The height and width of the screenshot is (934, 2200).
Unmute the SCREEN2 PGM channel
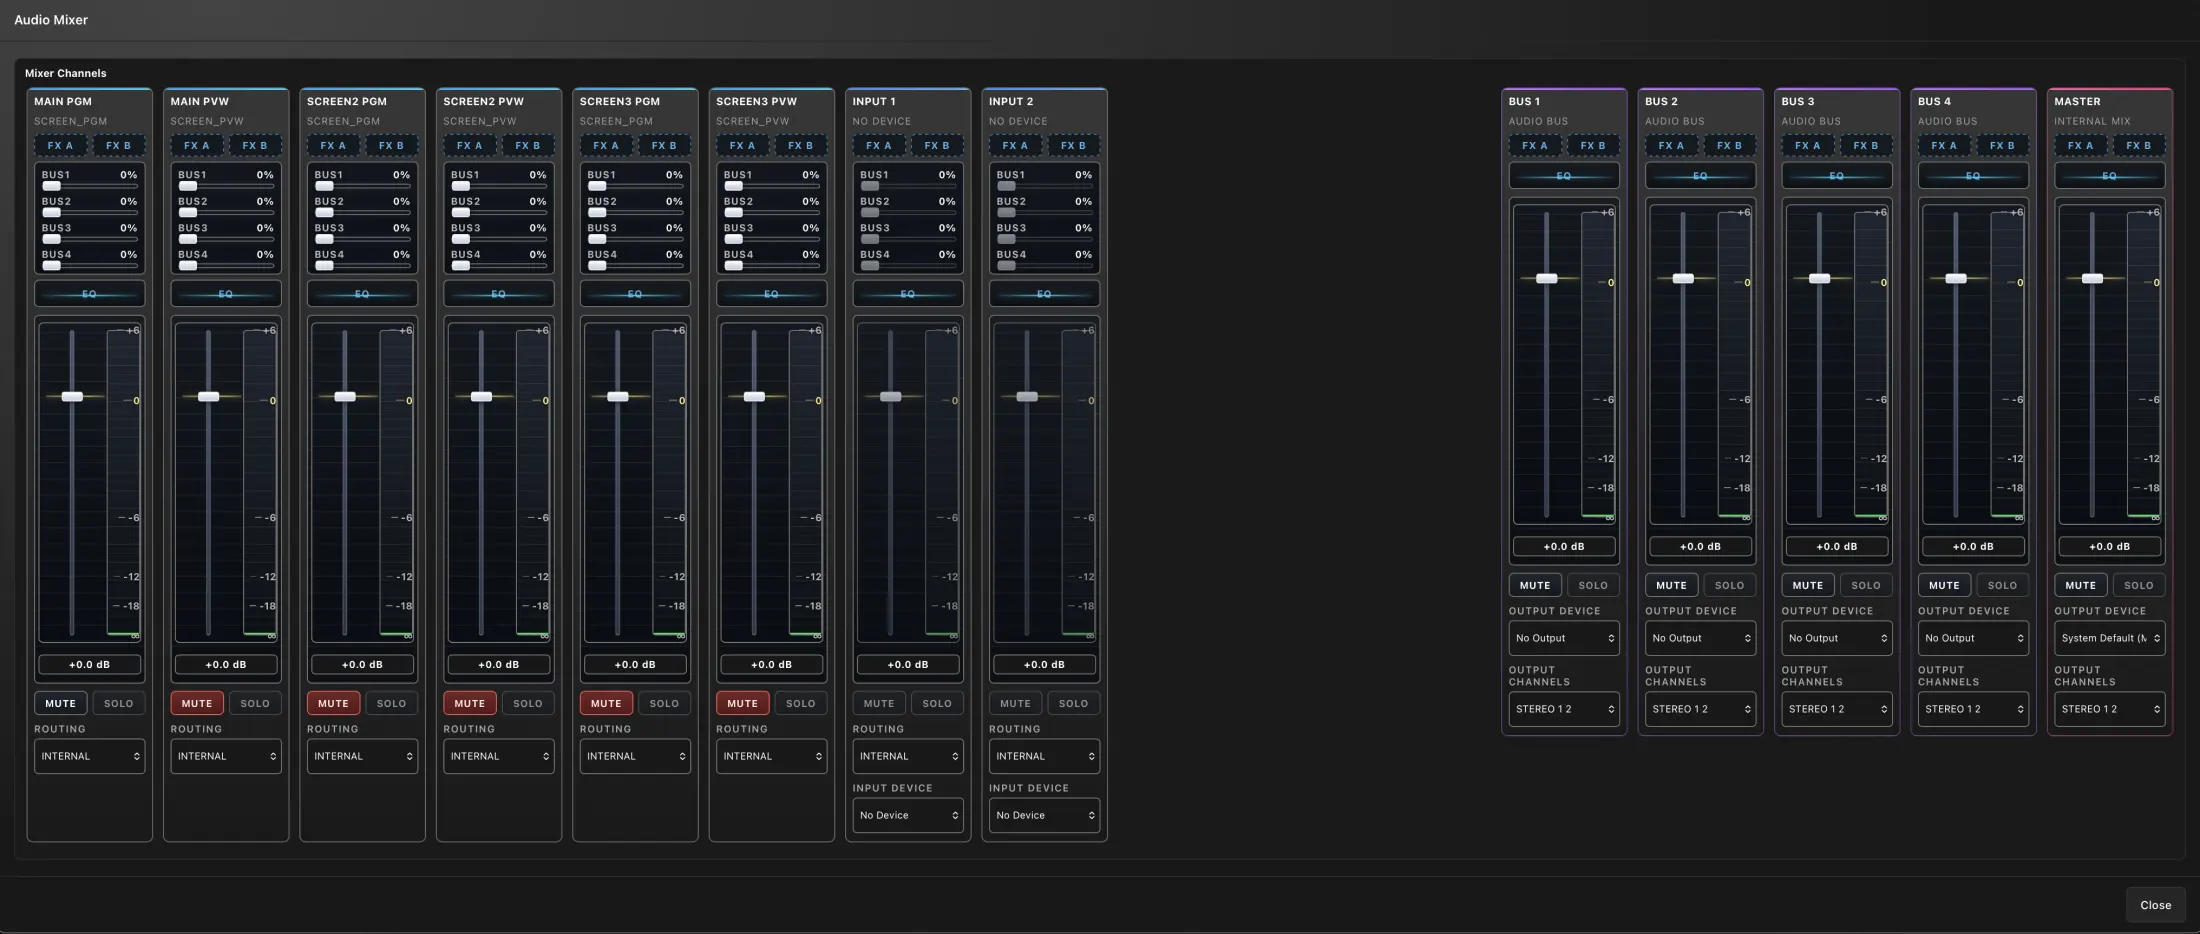333,703
